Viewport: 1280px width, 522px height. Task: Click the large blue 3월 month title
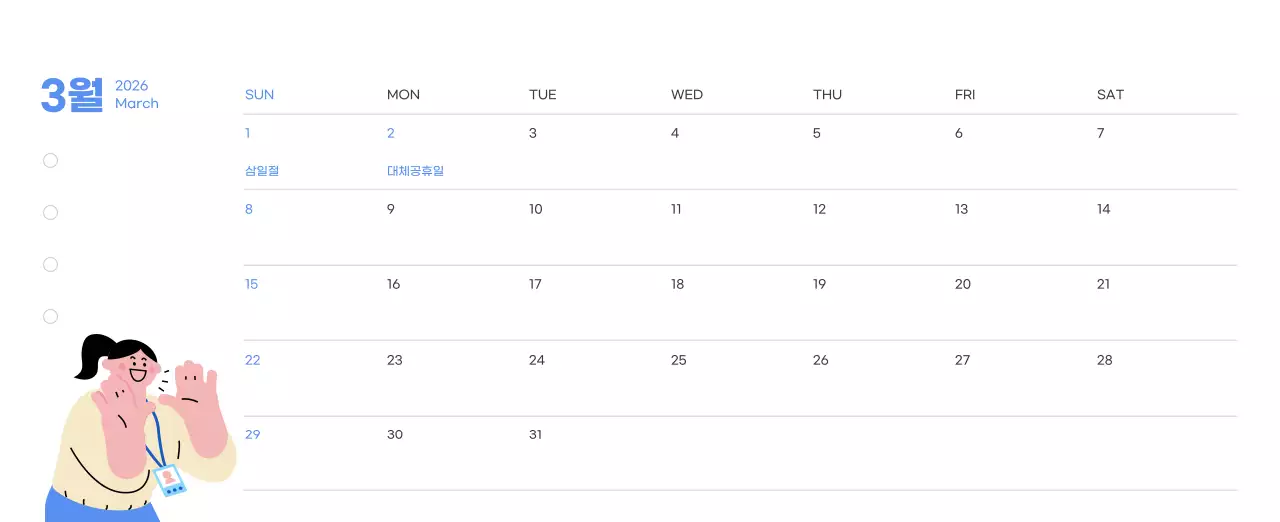(72, 95)
